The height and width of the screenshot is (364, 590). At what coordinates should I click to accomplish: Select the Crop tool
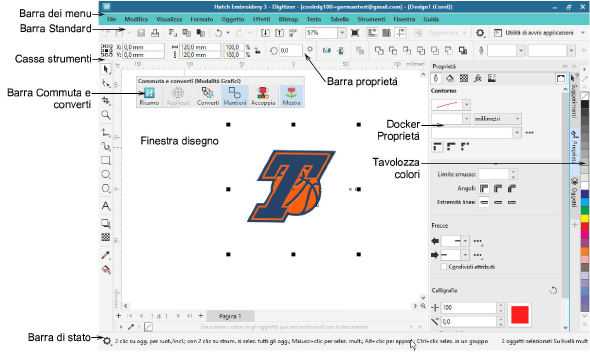[x=106, y=100]
